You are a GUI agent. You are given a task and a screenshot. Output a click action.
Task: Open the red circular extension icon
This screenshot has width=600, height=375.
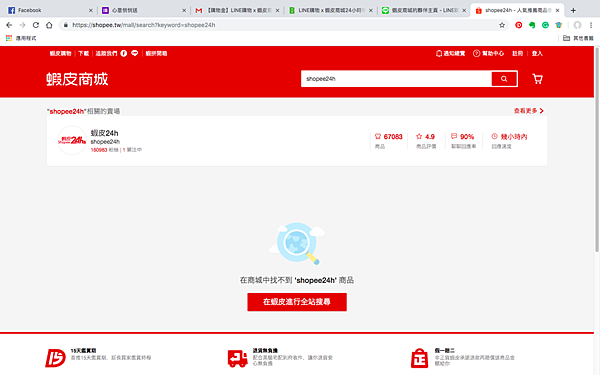[x=518, y=25]
